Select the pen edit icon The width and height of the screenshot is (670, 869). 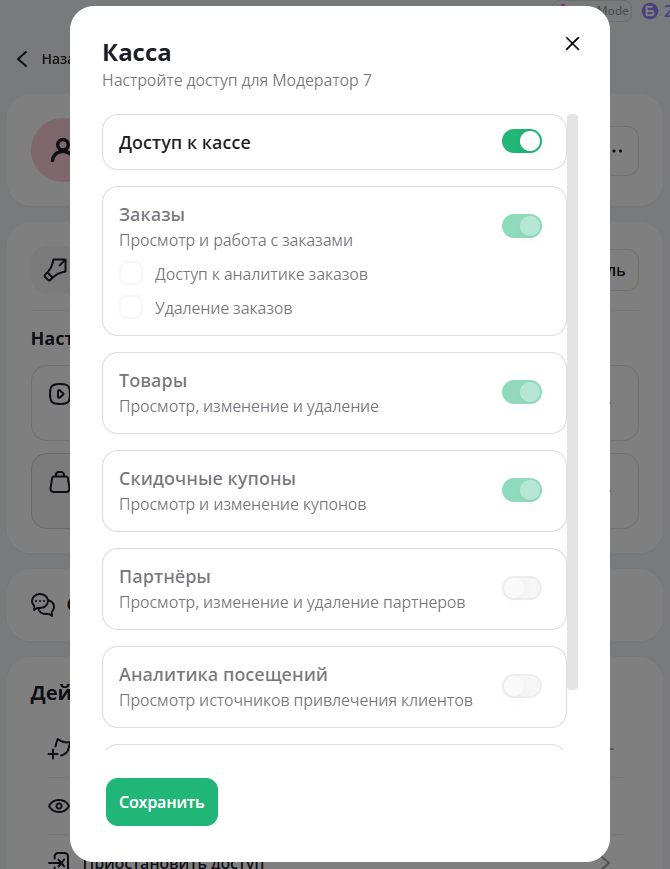click(56, 270)
